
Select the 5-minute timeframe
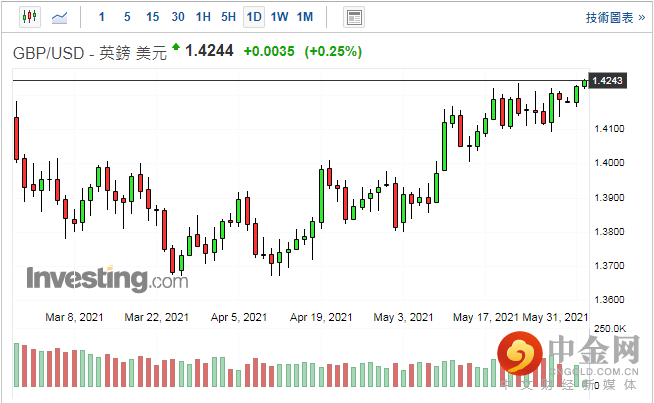pyautogui.click(x=126, y=17)
